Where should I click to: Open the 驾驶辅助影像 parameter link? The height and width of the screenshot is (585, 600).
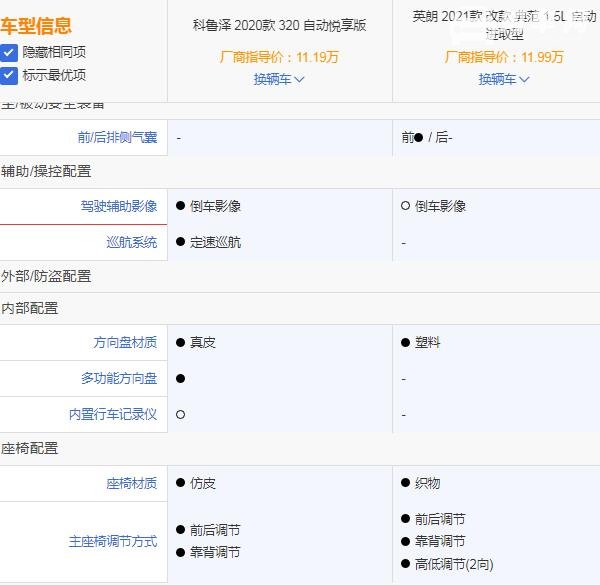(119, 206)
